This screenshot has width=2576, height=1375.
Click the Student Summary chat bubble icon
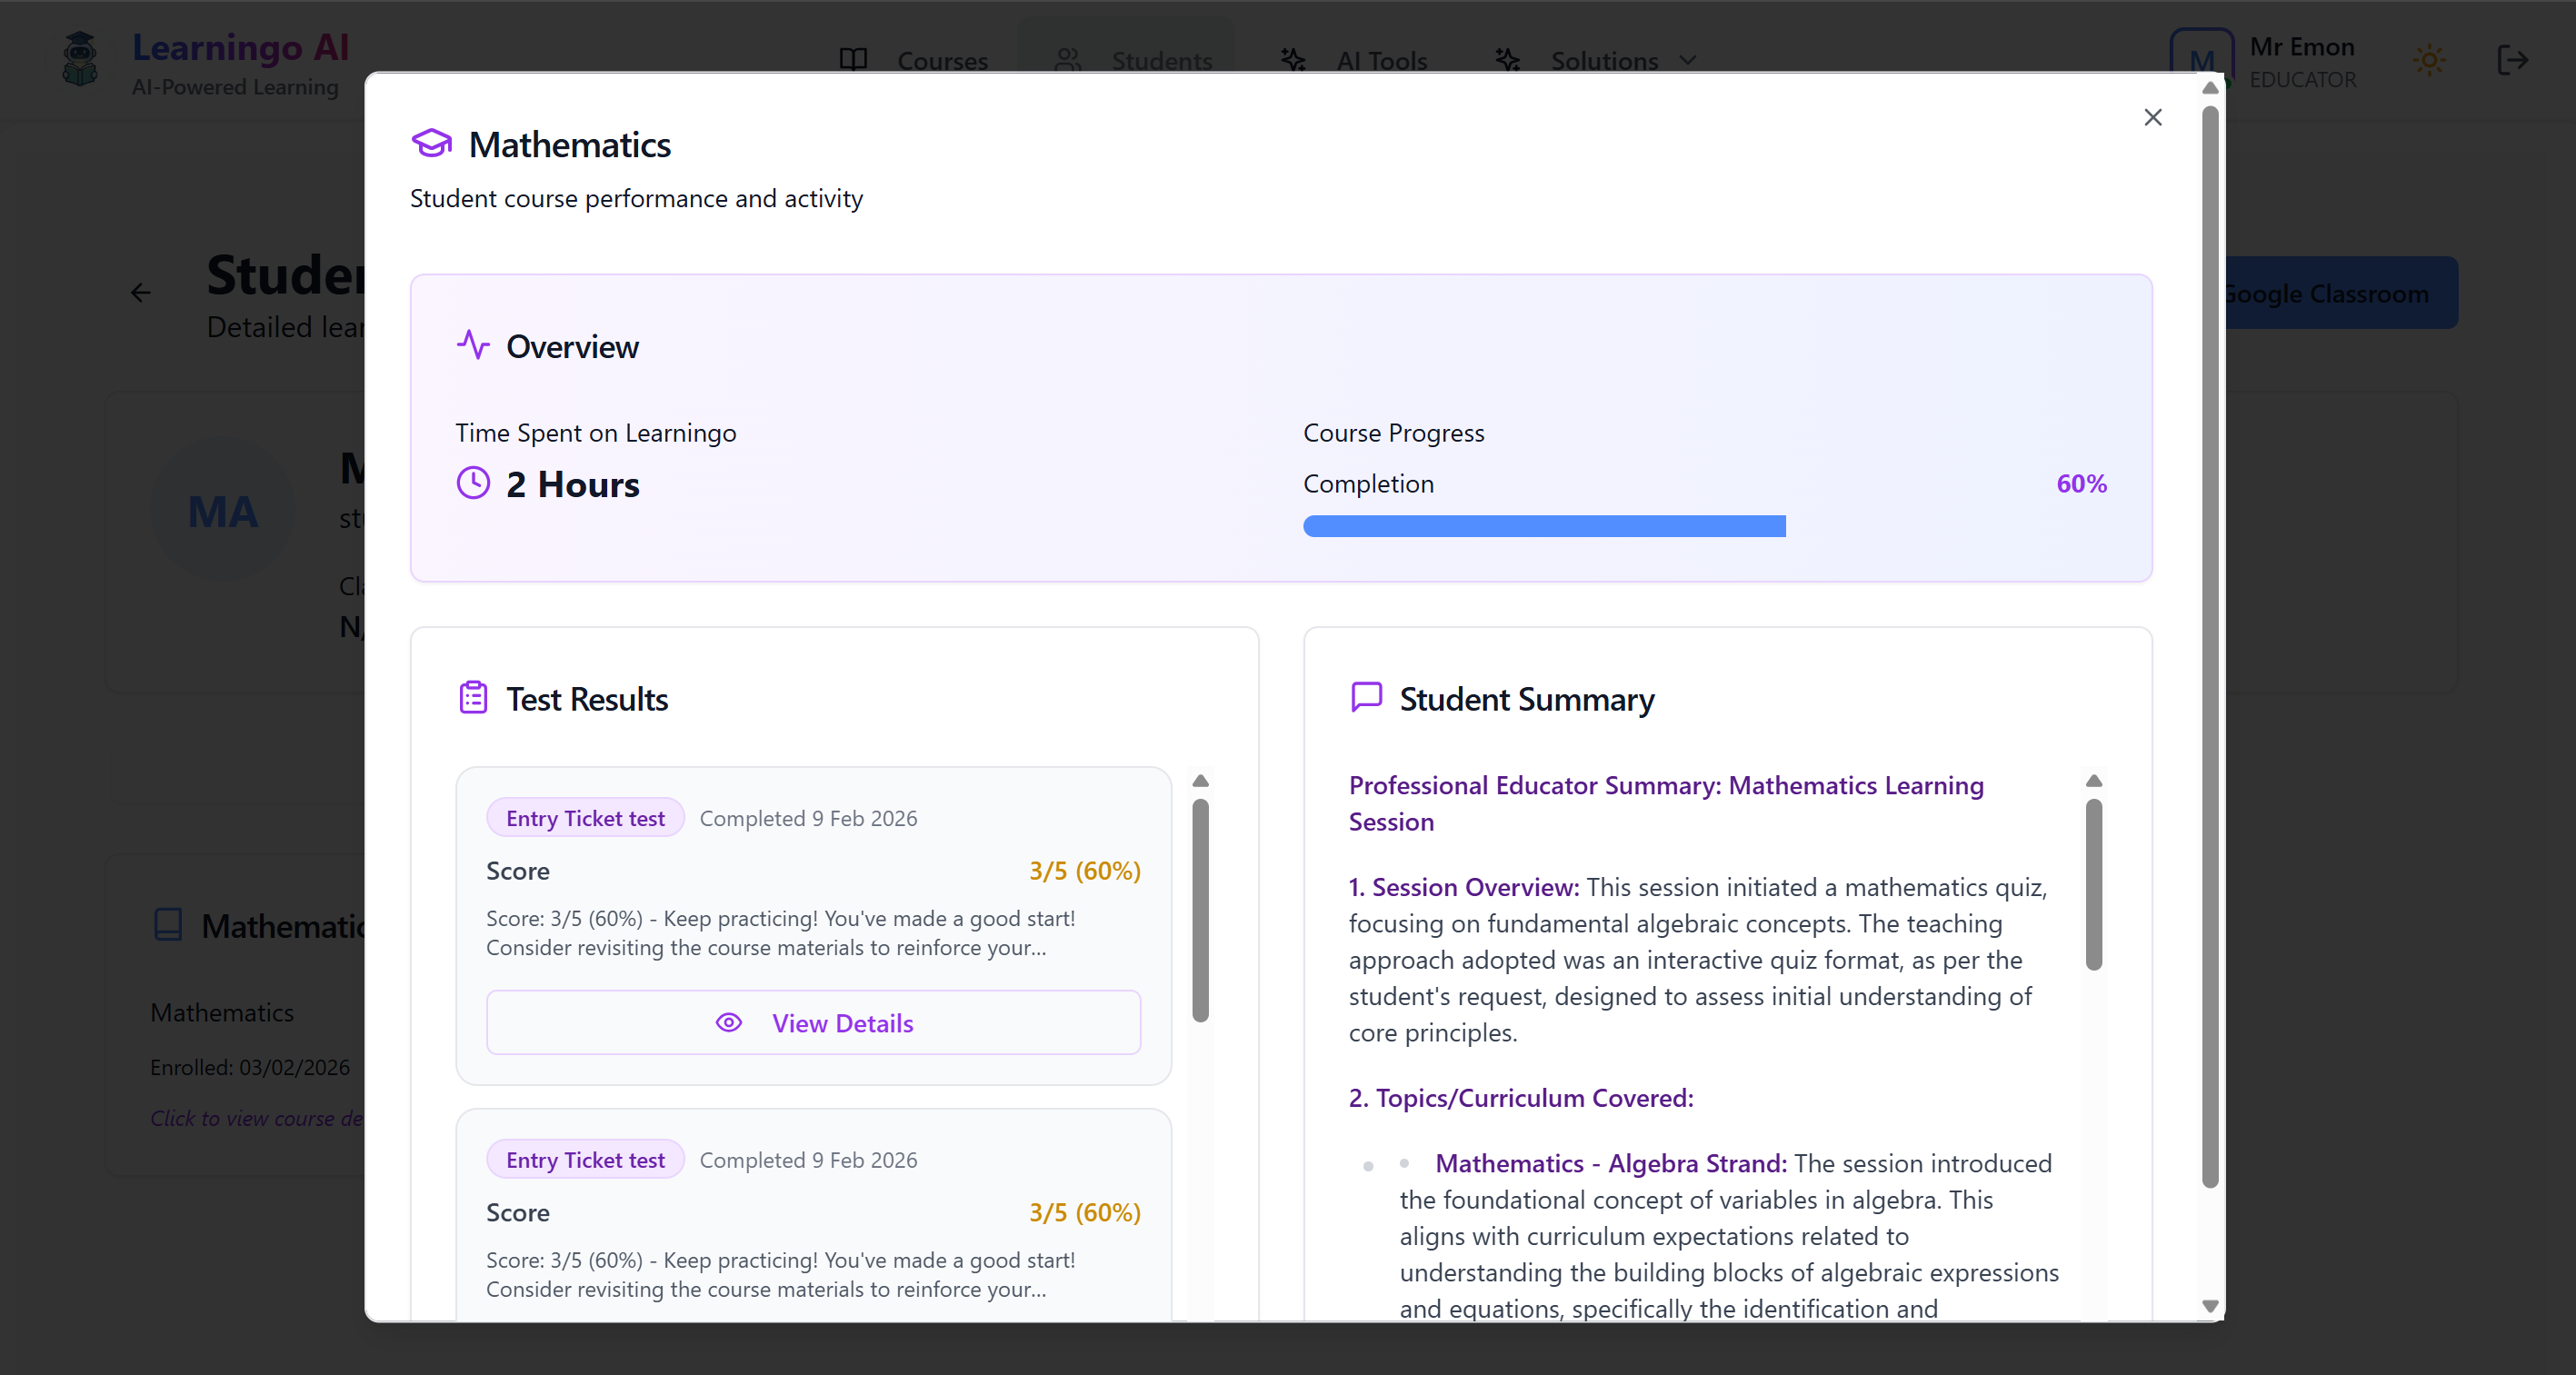[1366, 697]
